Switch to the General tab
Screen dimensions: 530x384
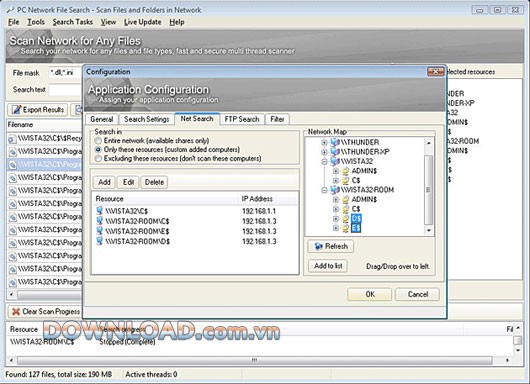tap(102, 119)
